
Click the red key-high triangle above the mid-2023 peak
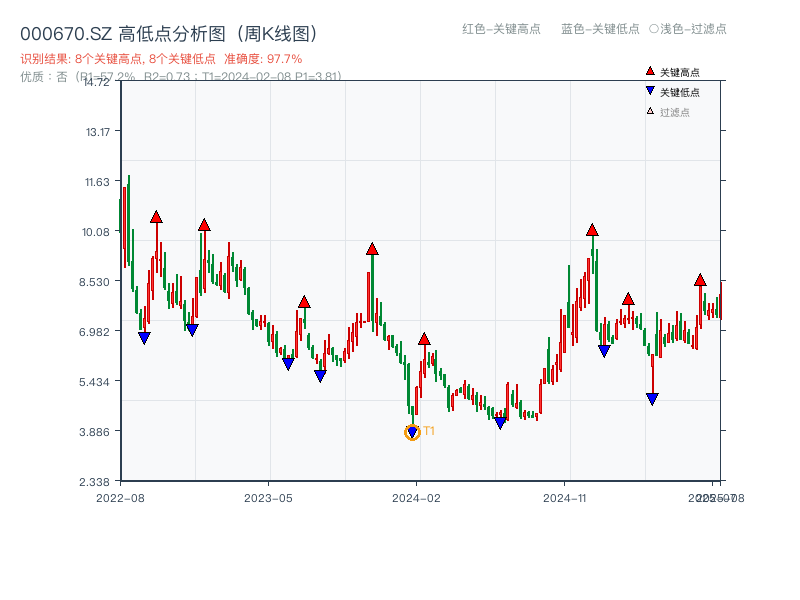[x=304, y=300]
